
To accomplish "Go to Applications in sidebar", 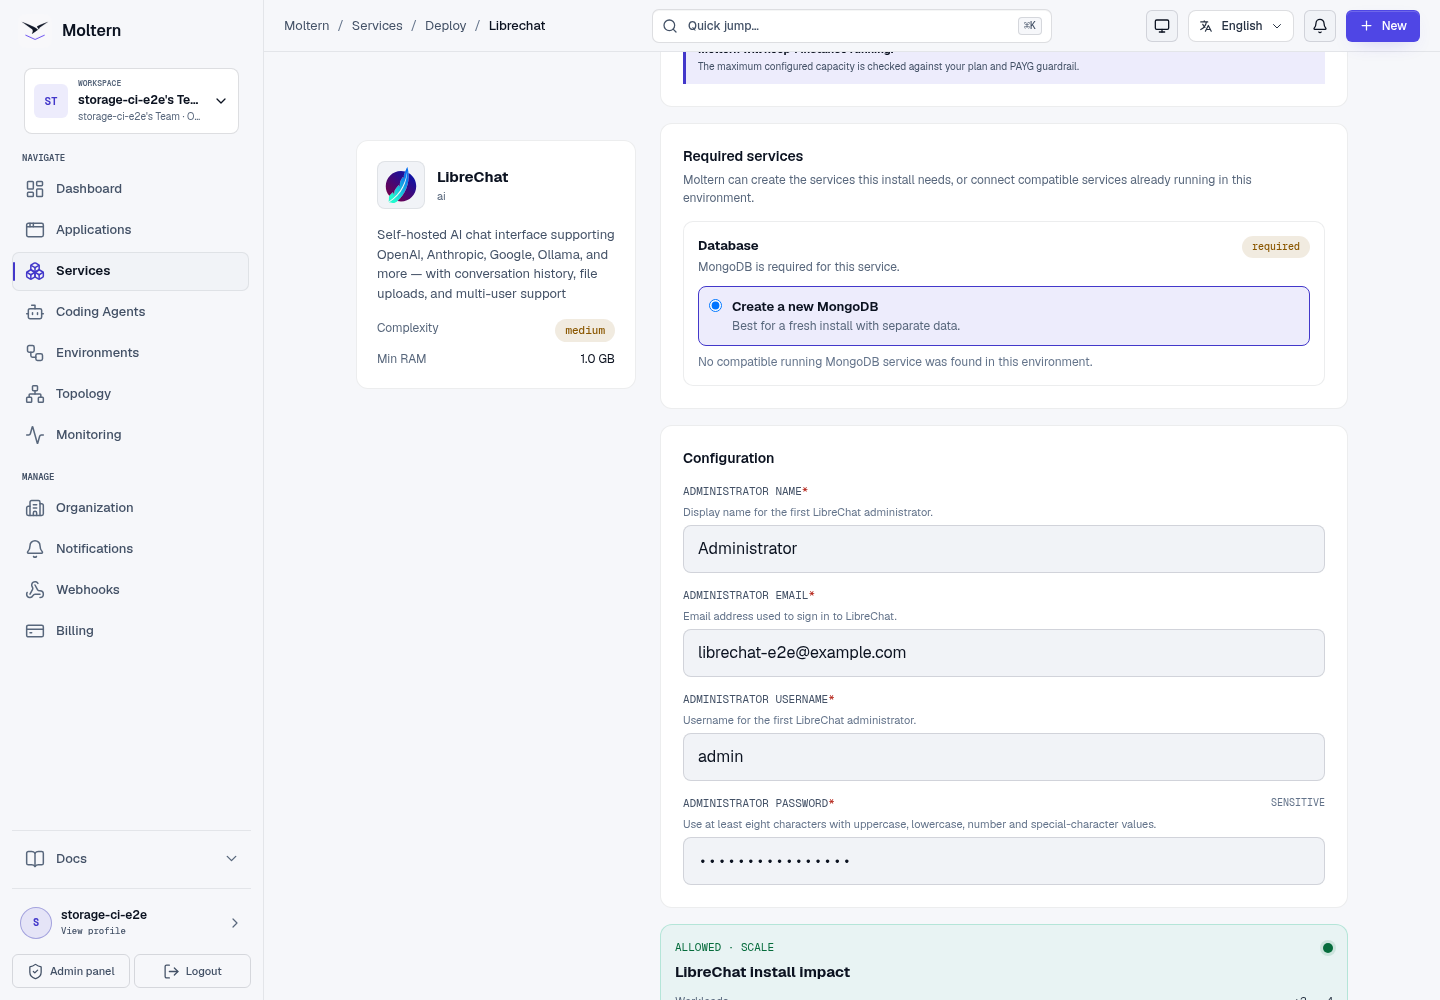I will pos(130,230).
